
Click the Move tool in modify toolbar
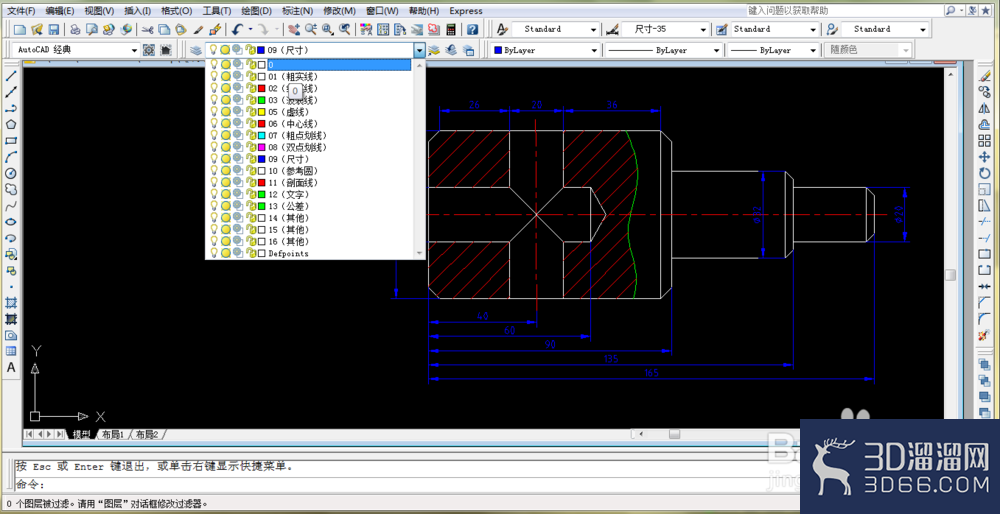click(x=984, y=157)
